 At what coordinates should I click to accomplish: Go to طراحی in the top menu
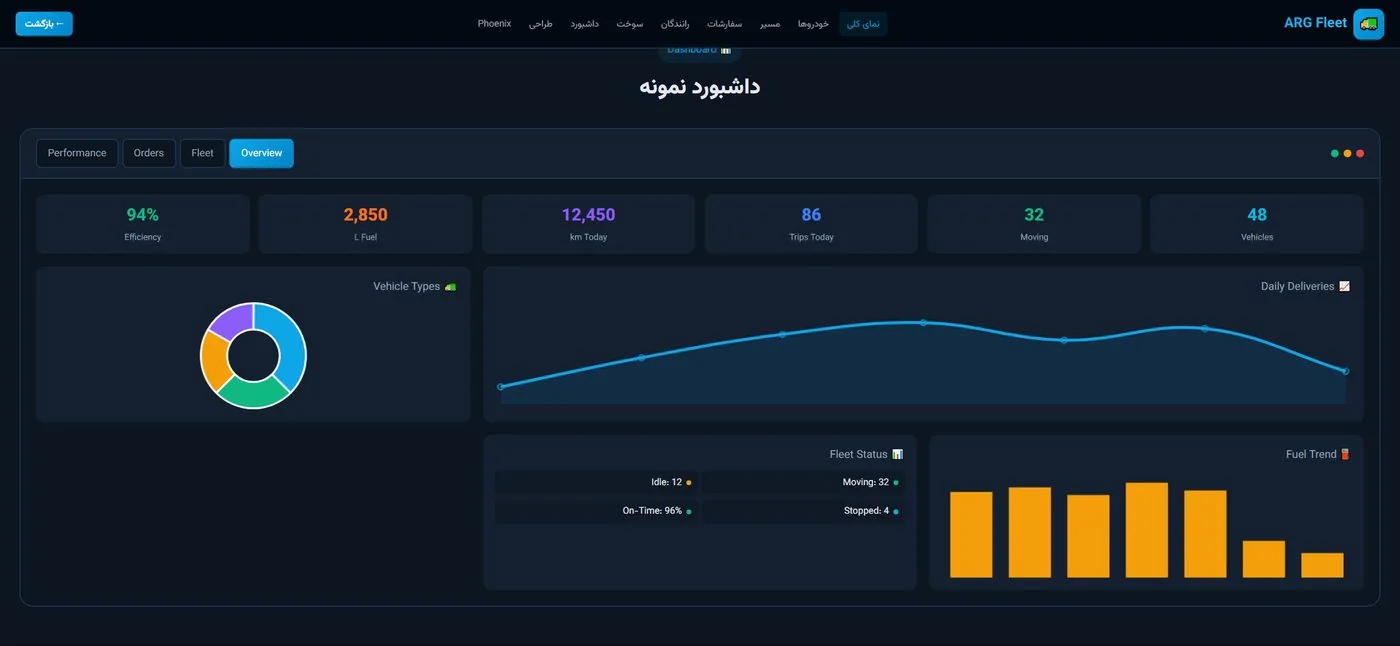point(540,24)
